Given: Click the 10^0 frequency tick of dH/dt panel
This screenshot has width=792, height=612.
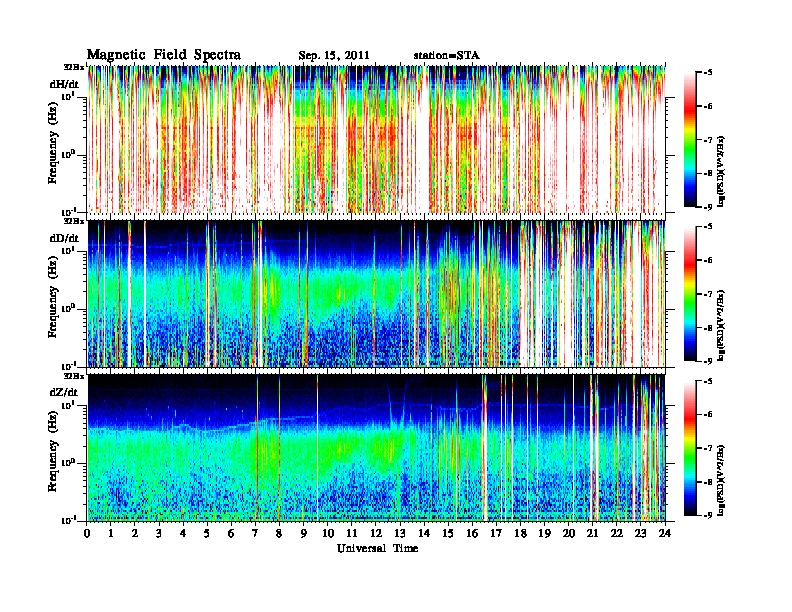Looking at the screenshot, I should click(x=68, y=154).
